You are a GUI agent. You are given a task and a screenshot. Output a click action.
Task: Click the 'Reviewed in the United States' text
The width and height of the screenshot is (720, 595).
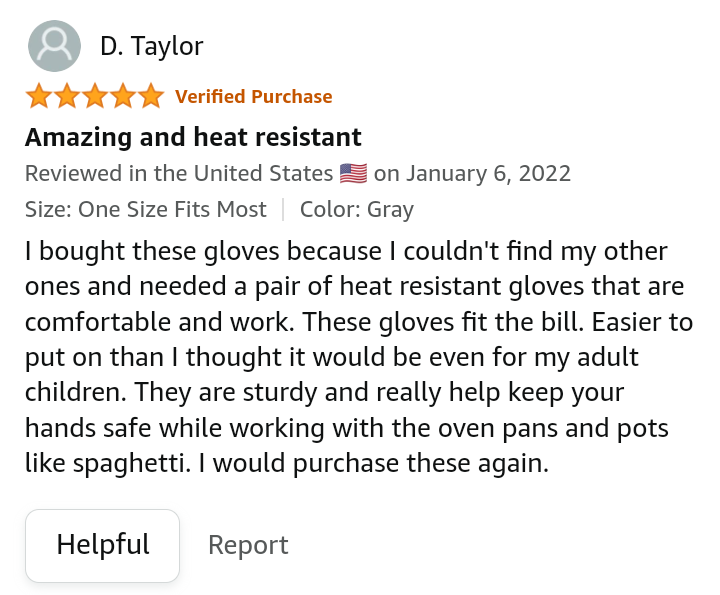[x=179, y=174]
